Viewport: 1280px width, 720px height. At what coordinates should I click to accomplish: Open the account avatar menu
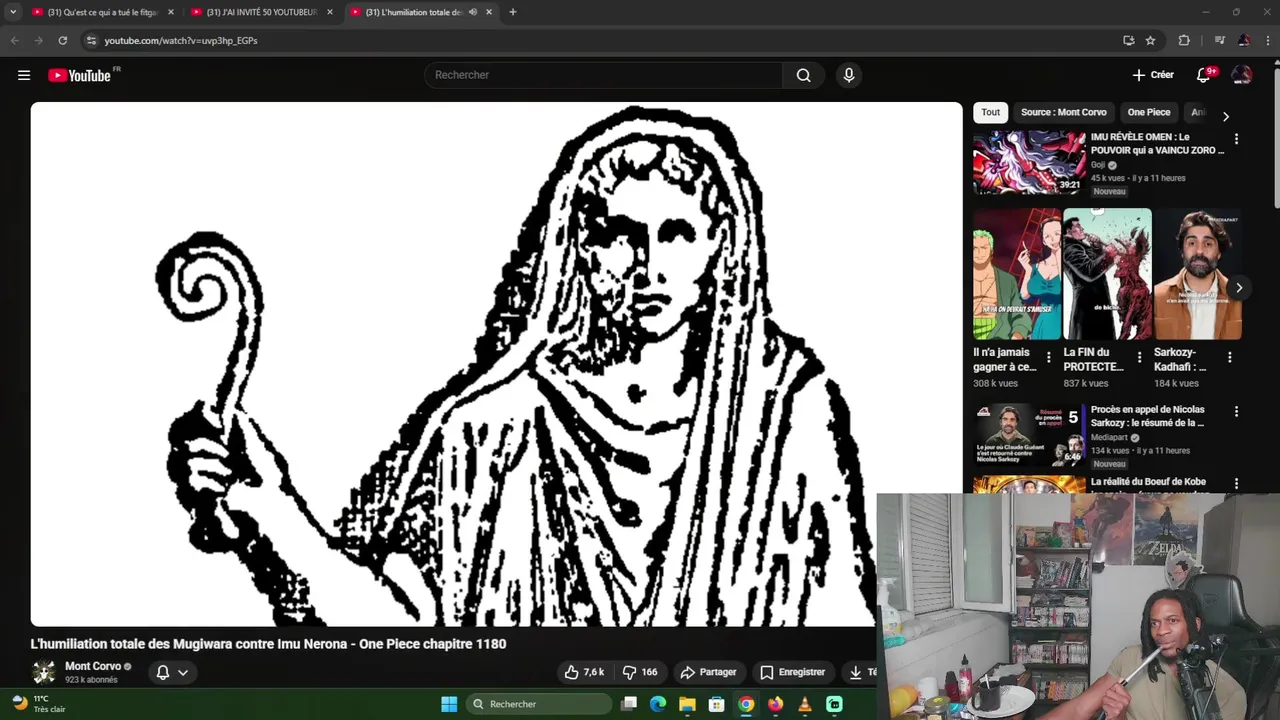click(1242, 75)
